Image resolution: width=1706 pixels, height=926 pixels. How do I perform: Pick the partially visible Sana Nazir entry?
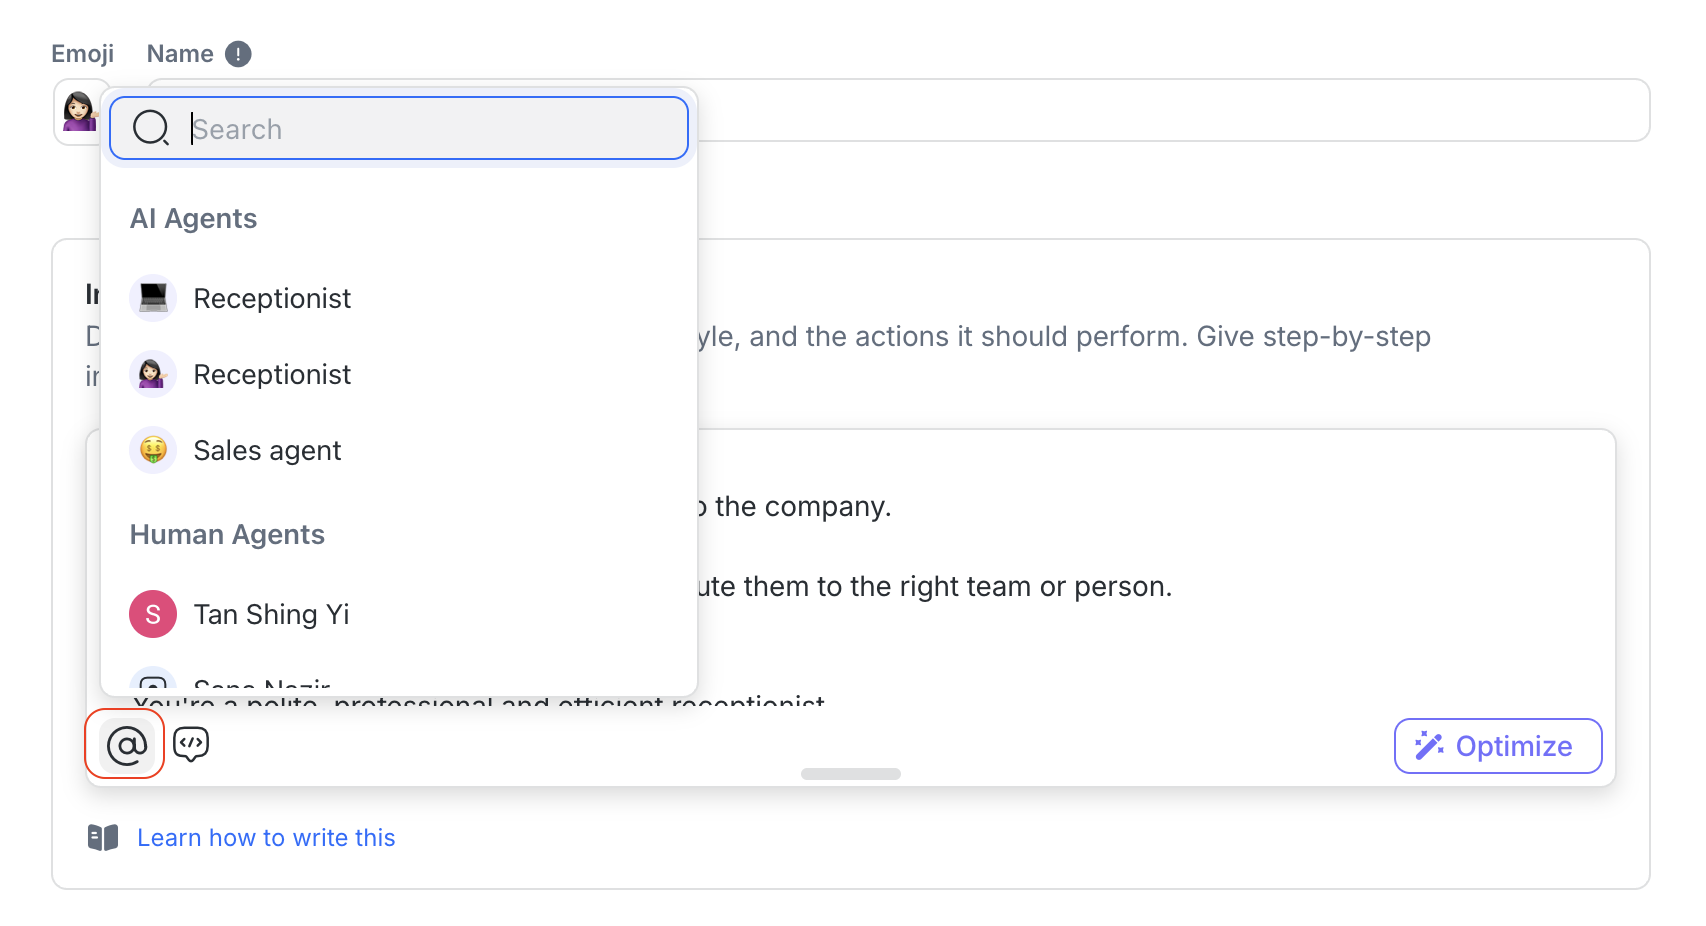[262, 685]
